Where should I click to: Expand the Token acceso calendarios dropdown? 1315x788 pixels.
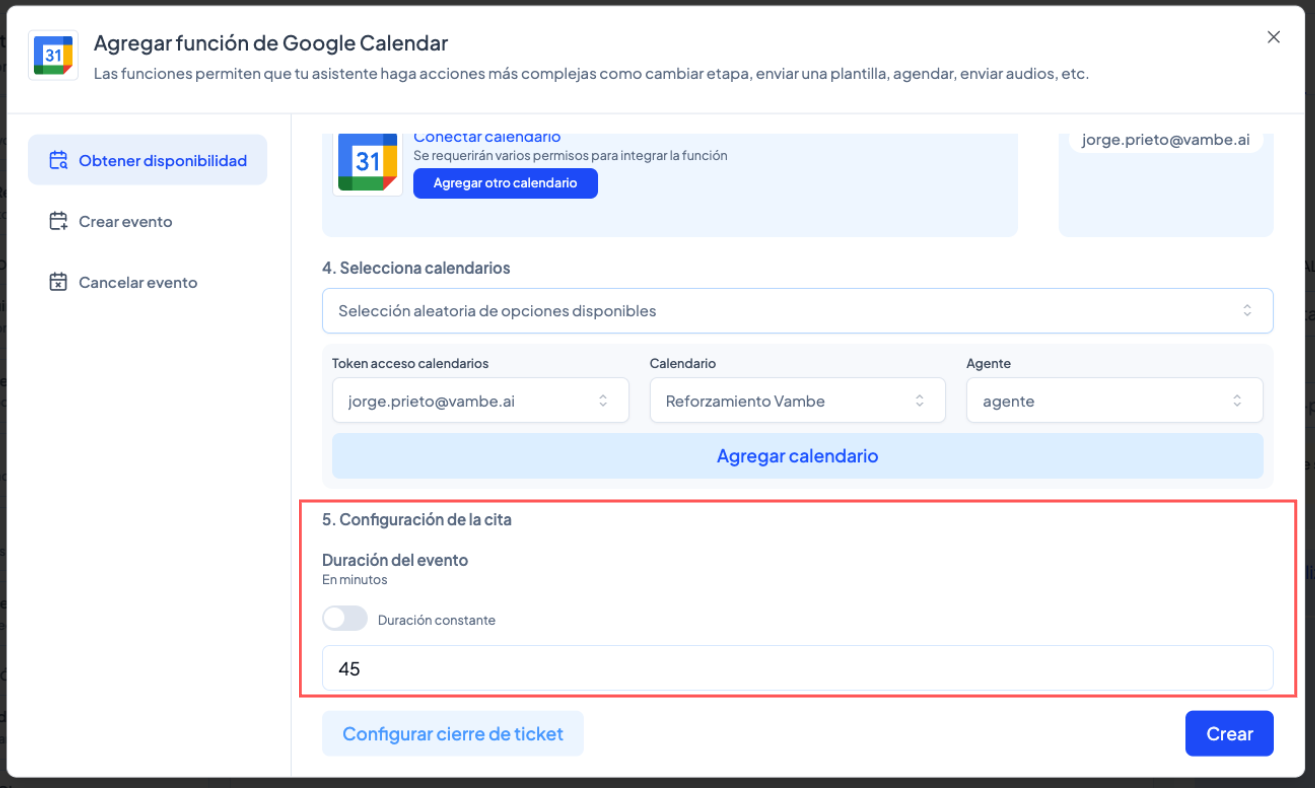(480, 400)
